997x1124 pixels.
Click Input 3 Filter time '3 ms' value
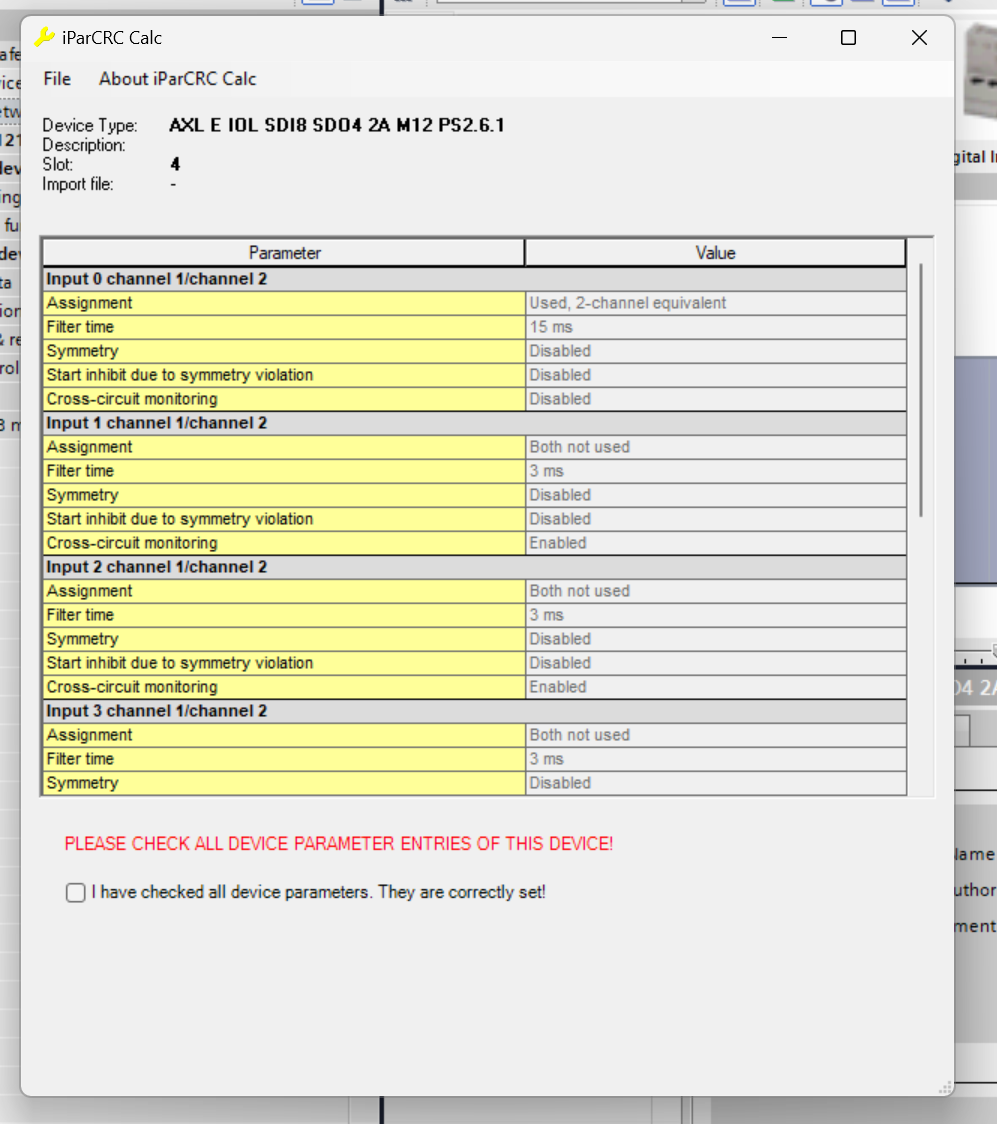715,759
